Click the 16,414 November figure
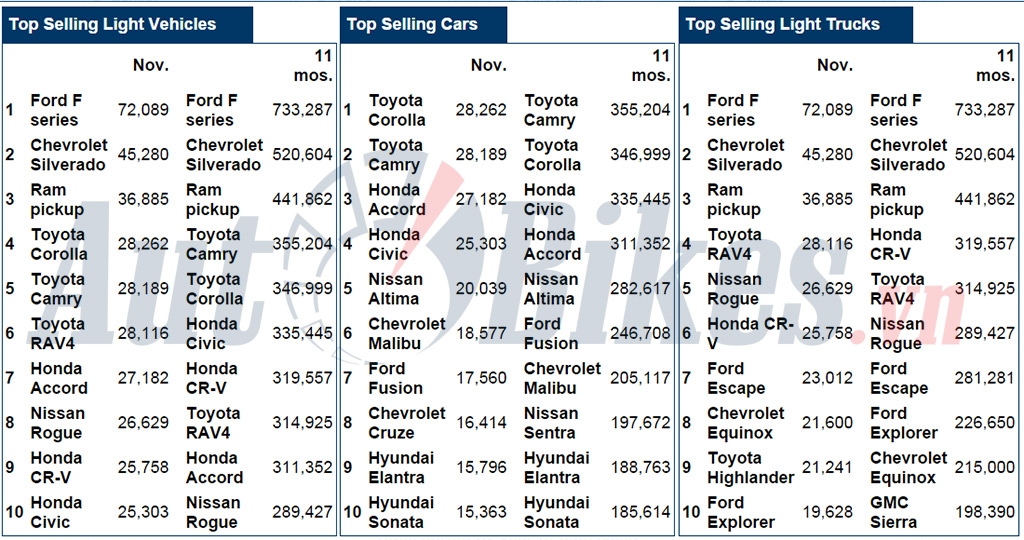1024x540 pixels. [x=481, y=423]
